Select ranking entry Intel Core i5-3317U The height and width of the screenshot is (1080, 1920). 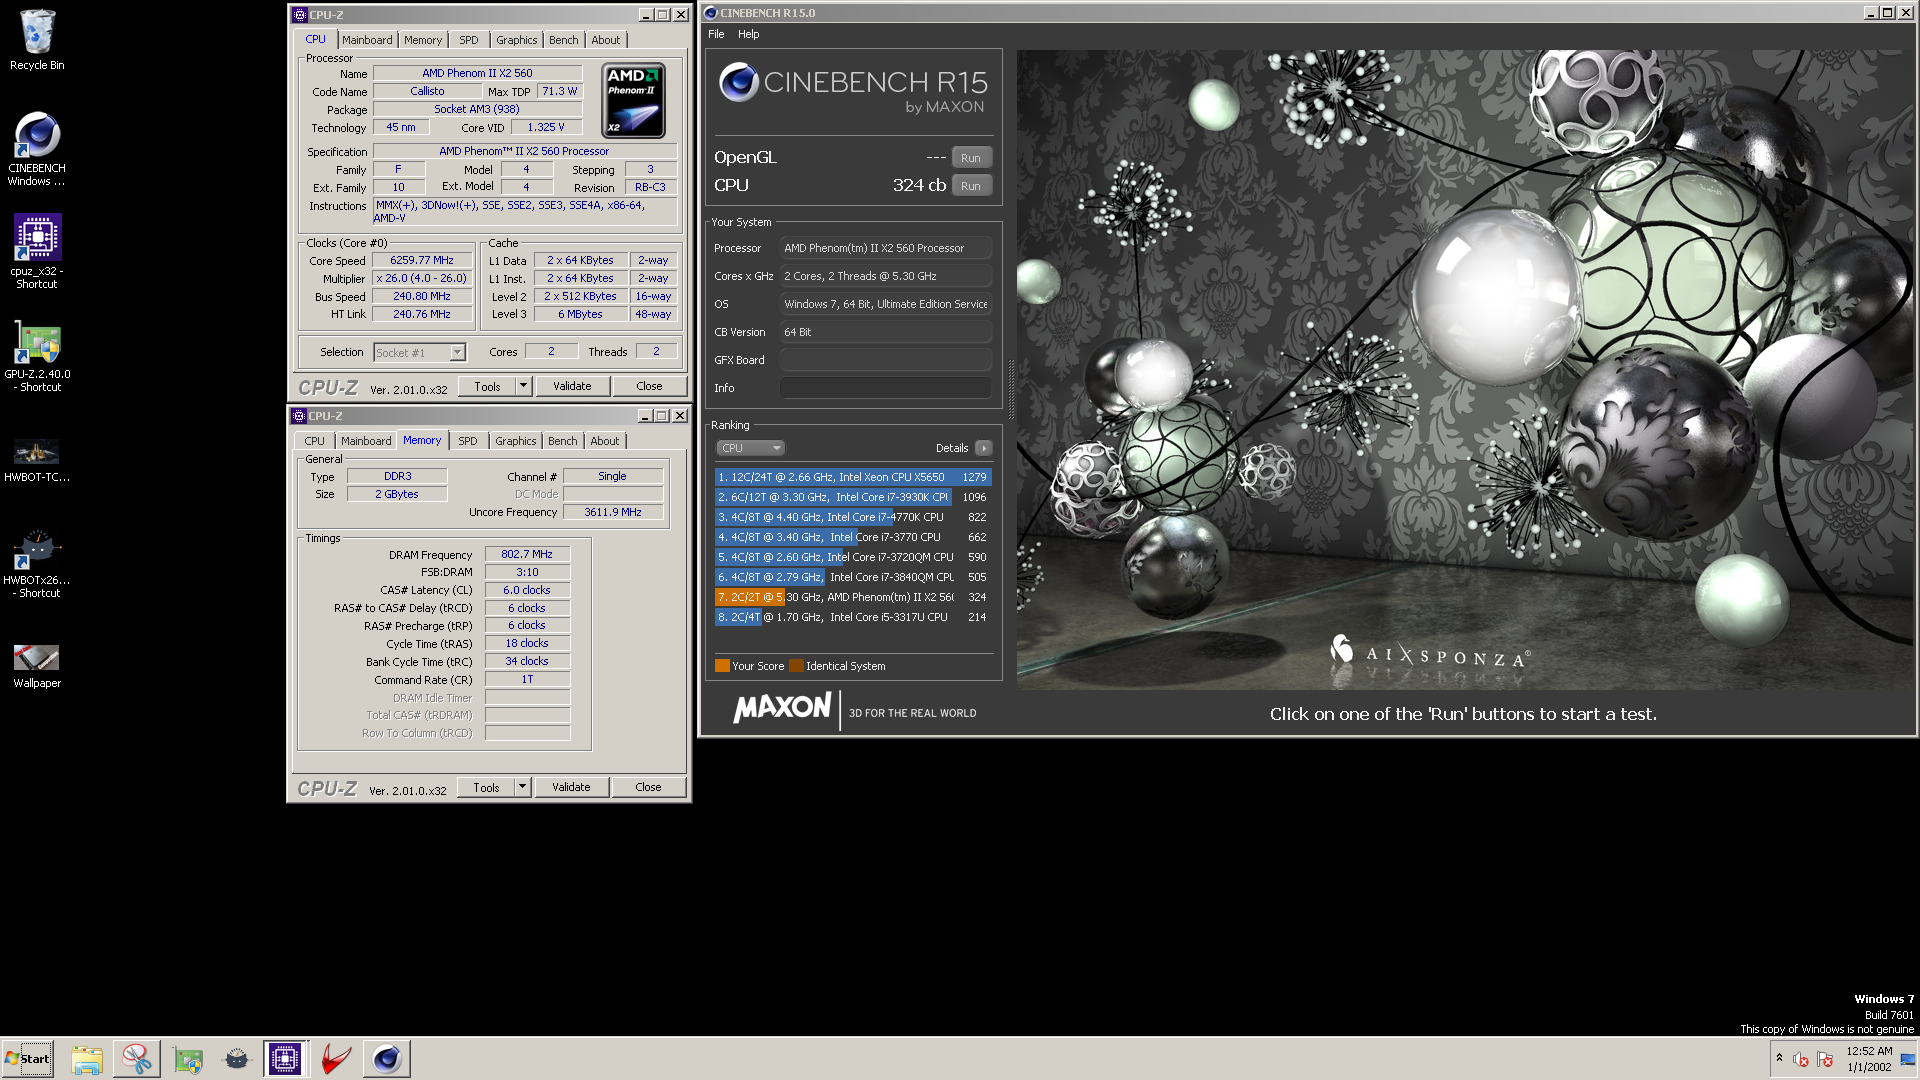pos(853,617)
